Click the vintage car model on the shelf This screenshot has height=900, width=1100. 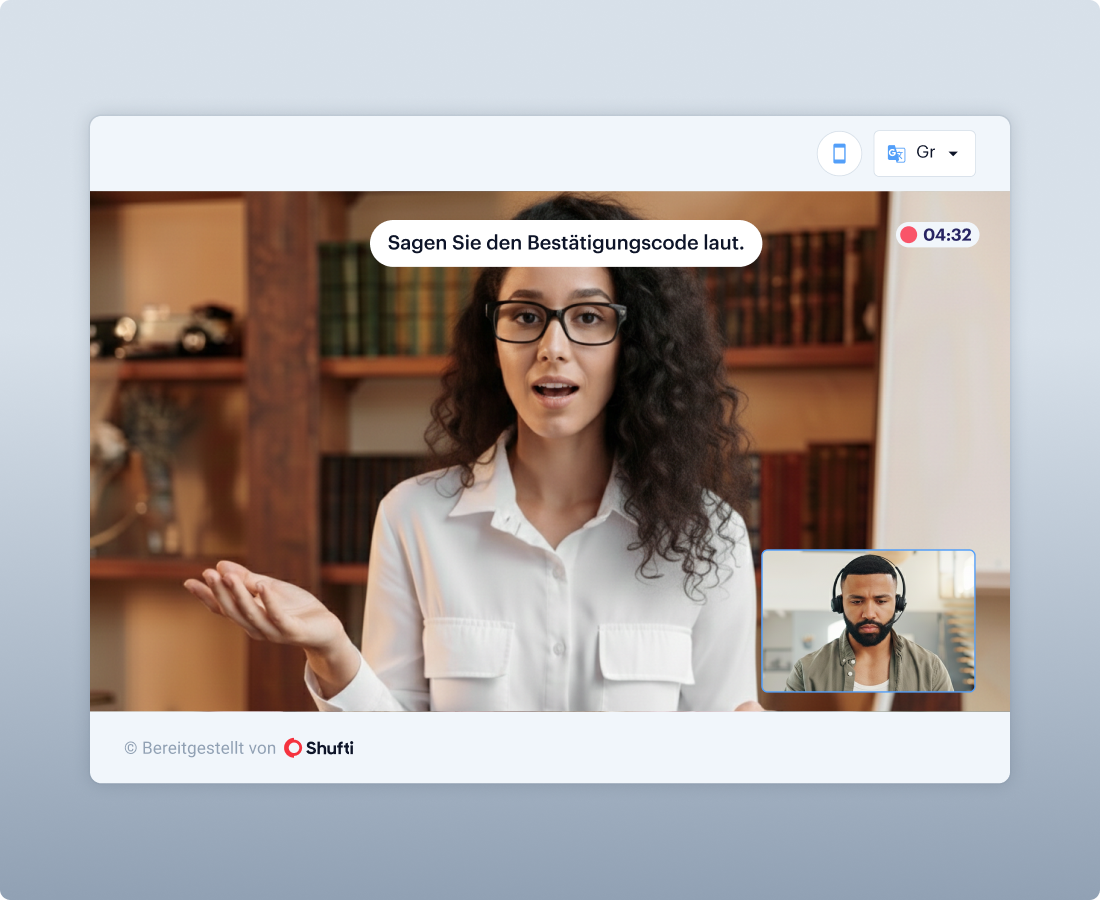click(x=180, y=330)
